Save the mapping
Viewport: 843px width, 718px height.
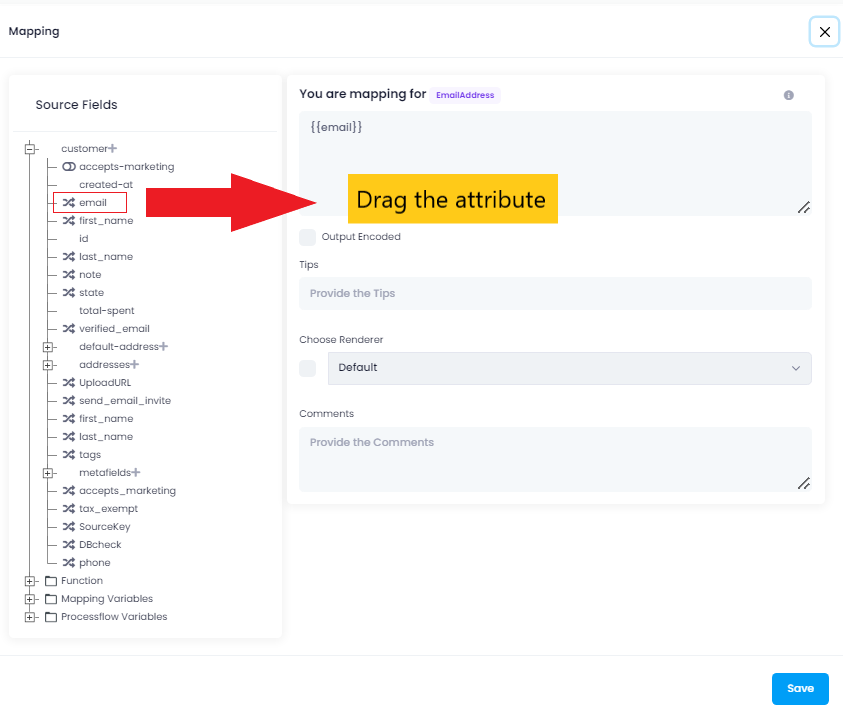point(800,689)
